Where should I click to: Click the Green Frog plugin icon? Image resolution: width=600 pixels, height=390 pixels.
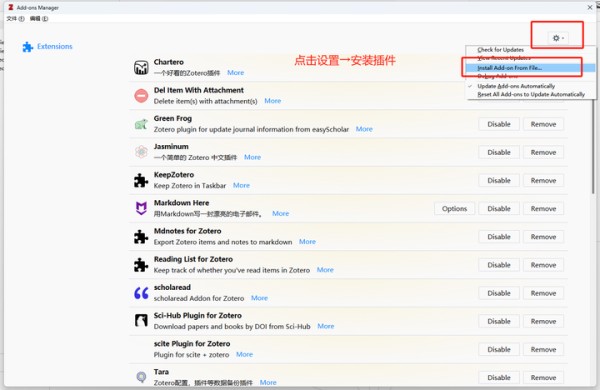[x=141, y=124]
